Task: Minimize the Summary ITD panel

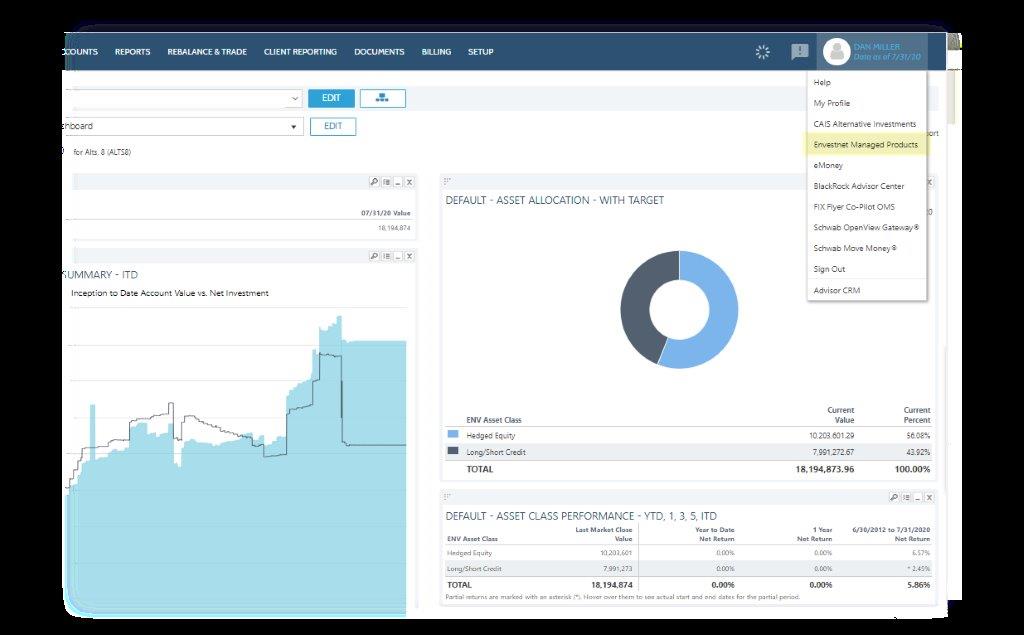Action: coord(398,256)
